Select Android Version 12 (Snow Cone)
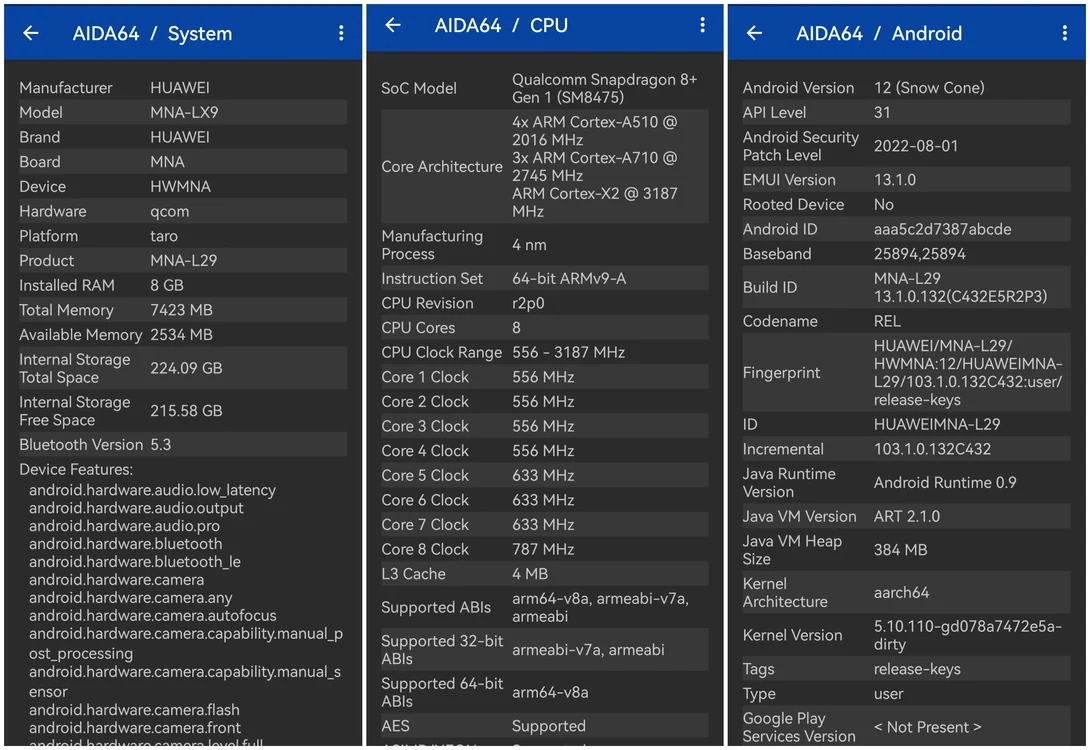Image resolution: width=1090 pixels, height=750 pixels. (929, 88)
